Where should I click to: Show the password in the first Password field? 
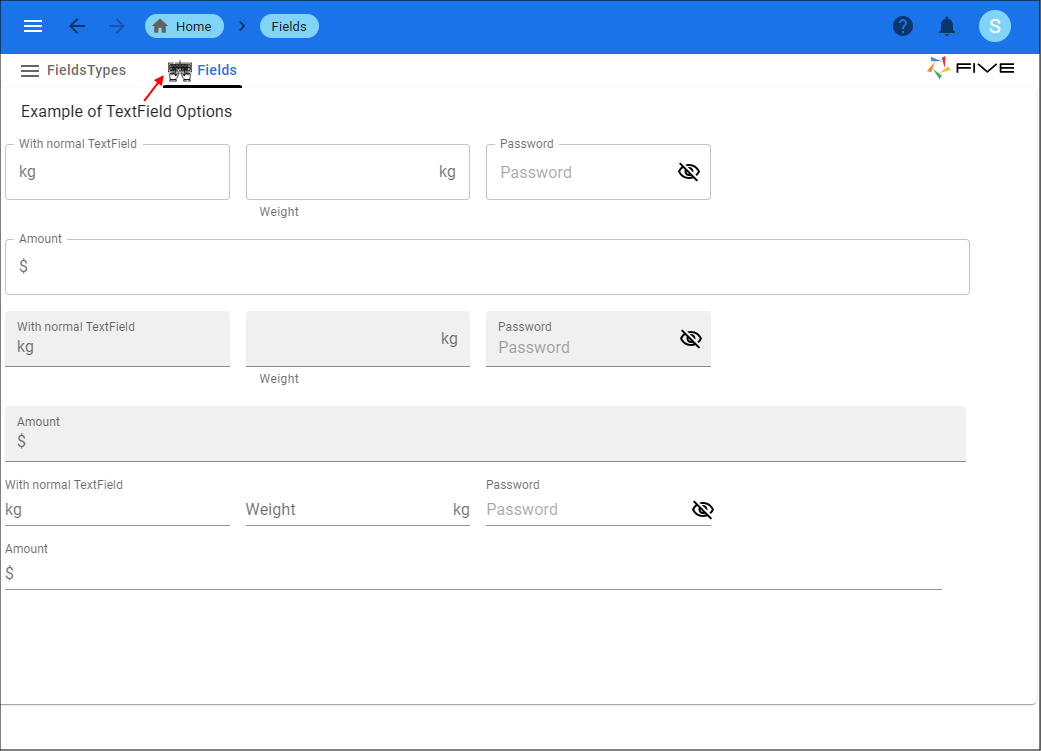pos(688,171)
